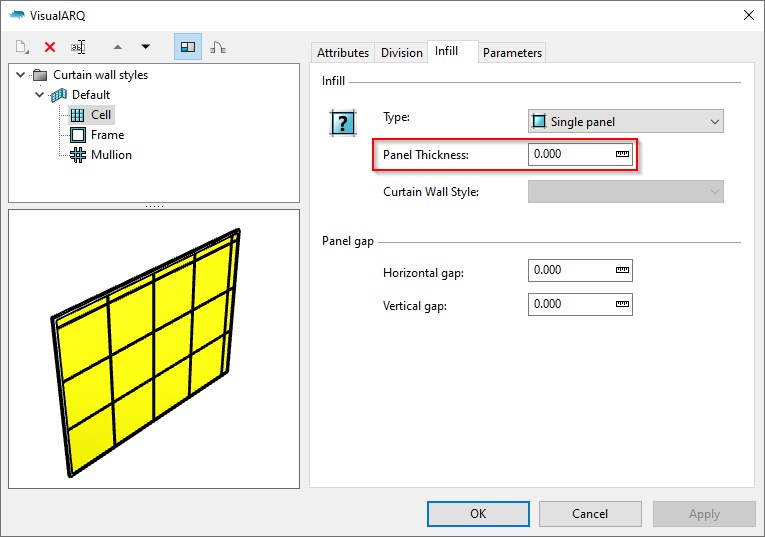
Task: Click the Rename style toolbar icon
Action: [x=78, y=47]
